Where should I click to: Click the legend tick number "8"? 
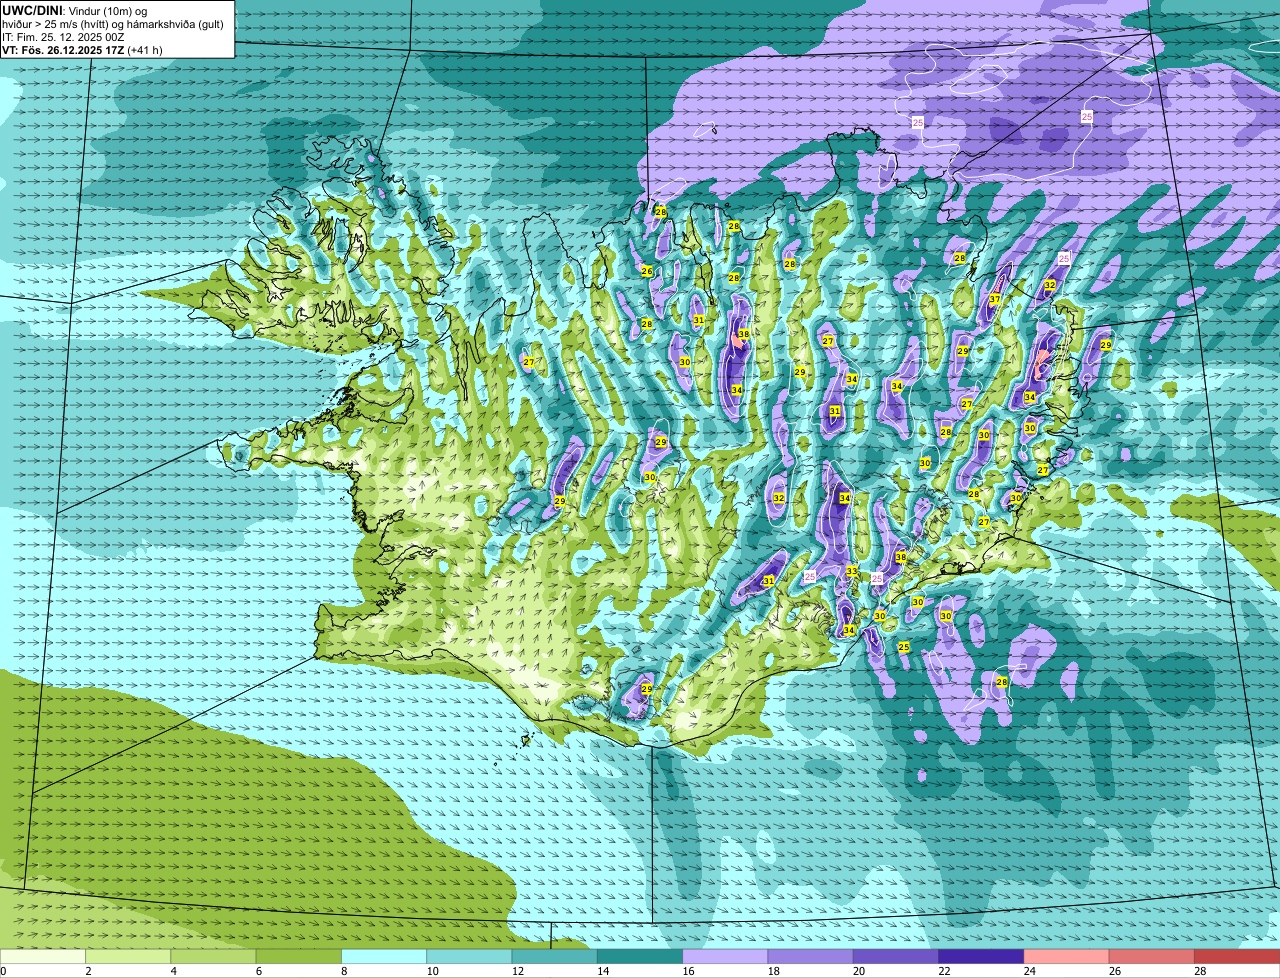click(344, 971)
